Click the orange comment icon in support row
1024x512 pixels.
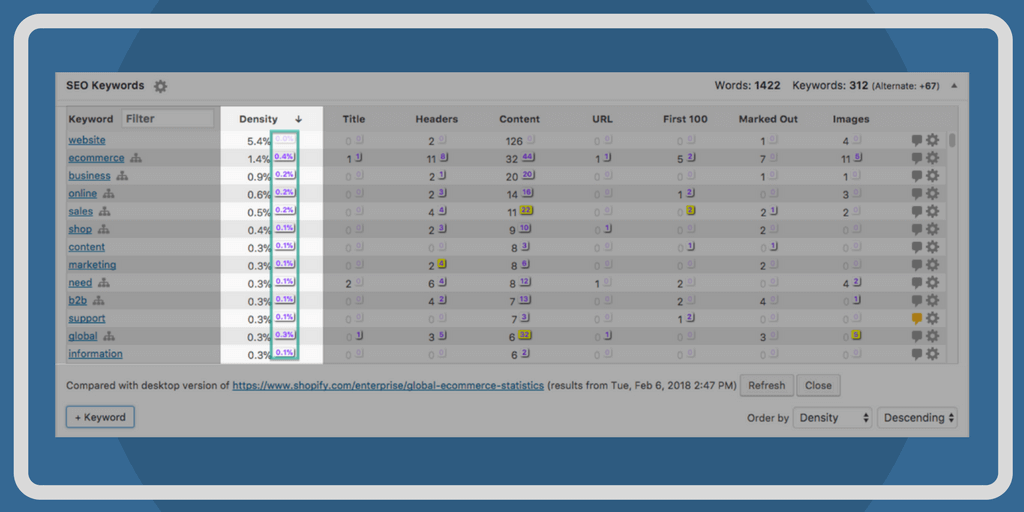tap(916, 318)
